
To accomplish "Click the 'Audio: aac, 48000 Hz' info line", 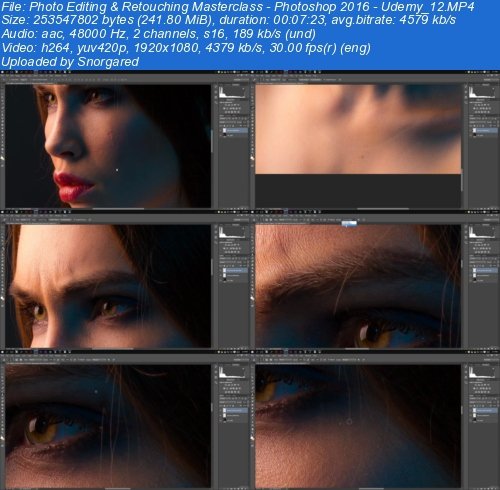I will tap(158, 34).
